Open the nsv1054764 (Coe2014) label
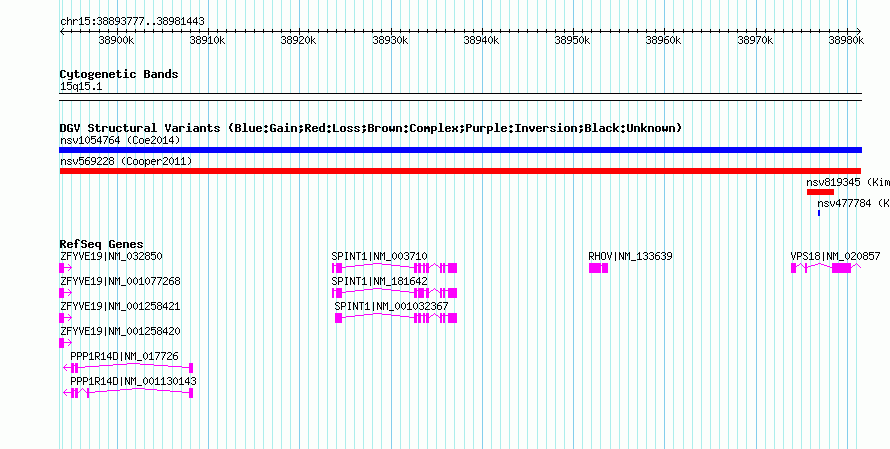This screenshot has width=890, height=449. click(120, 140)
